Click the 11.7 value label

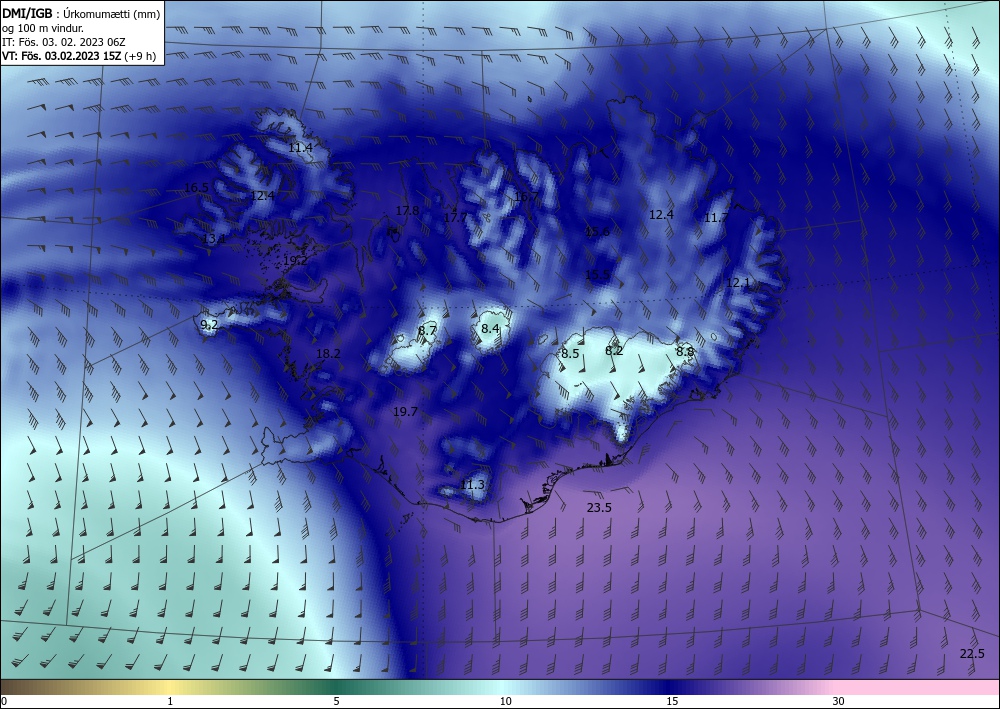(x=716, y=218)
